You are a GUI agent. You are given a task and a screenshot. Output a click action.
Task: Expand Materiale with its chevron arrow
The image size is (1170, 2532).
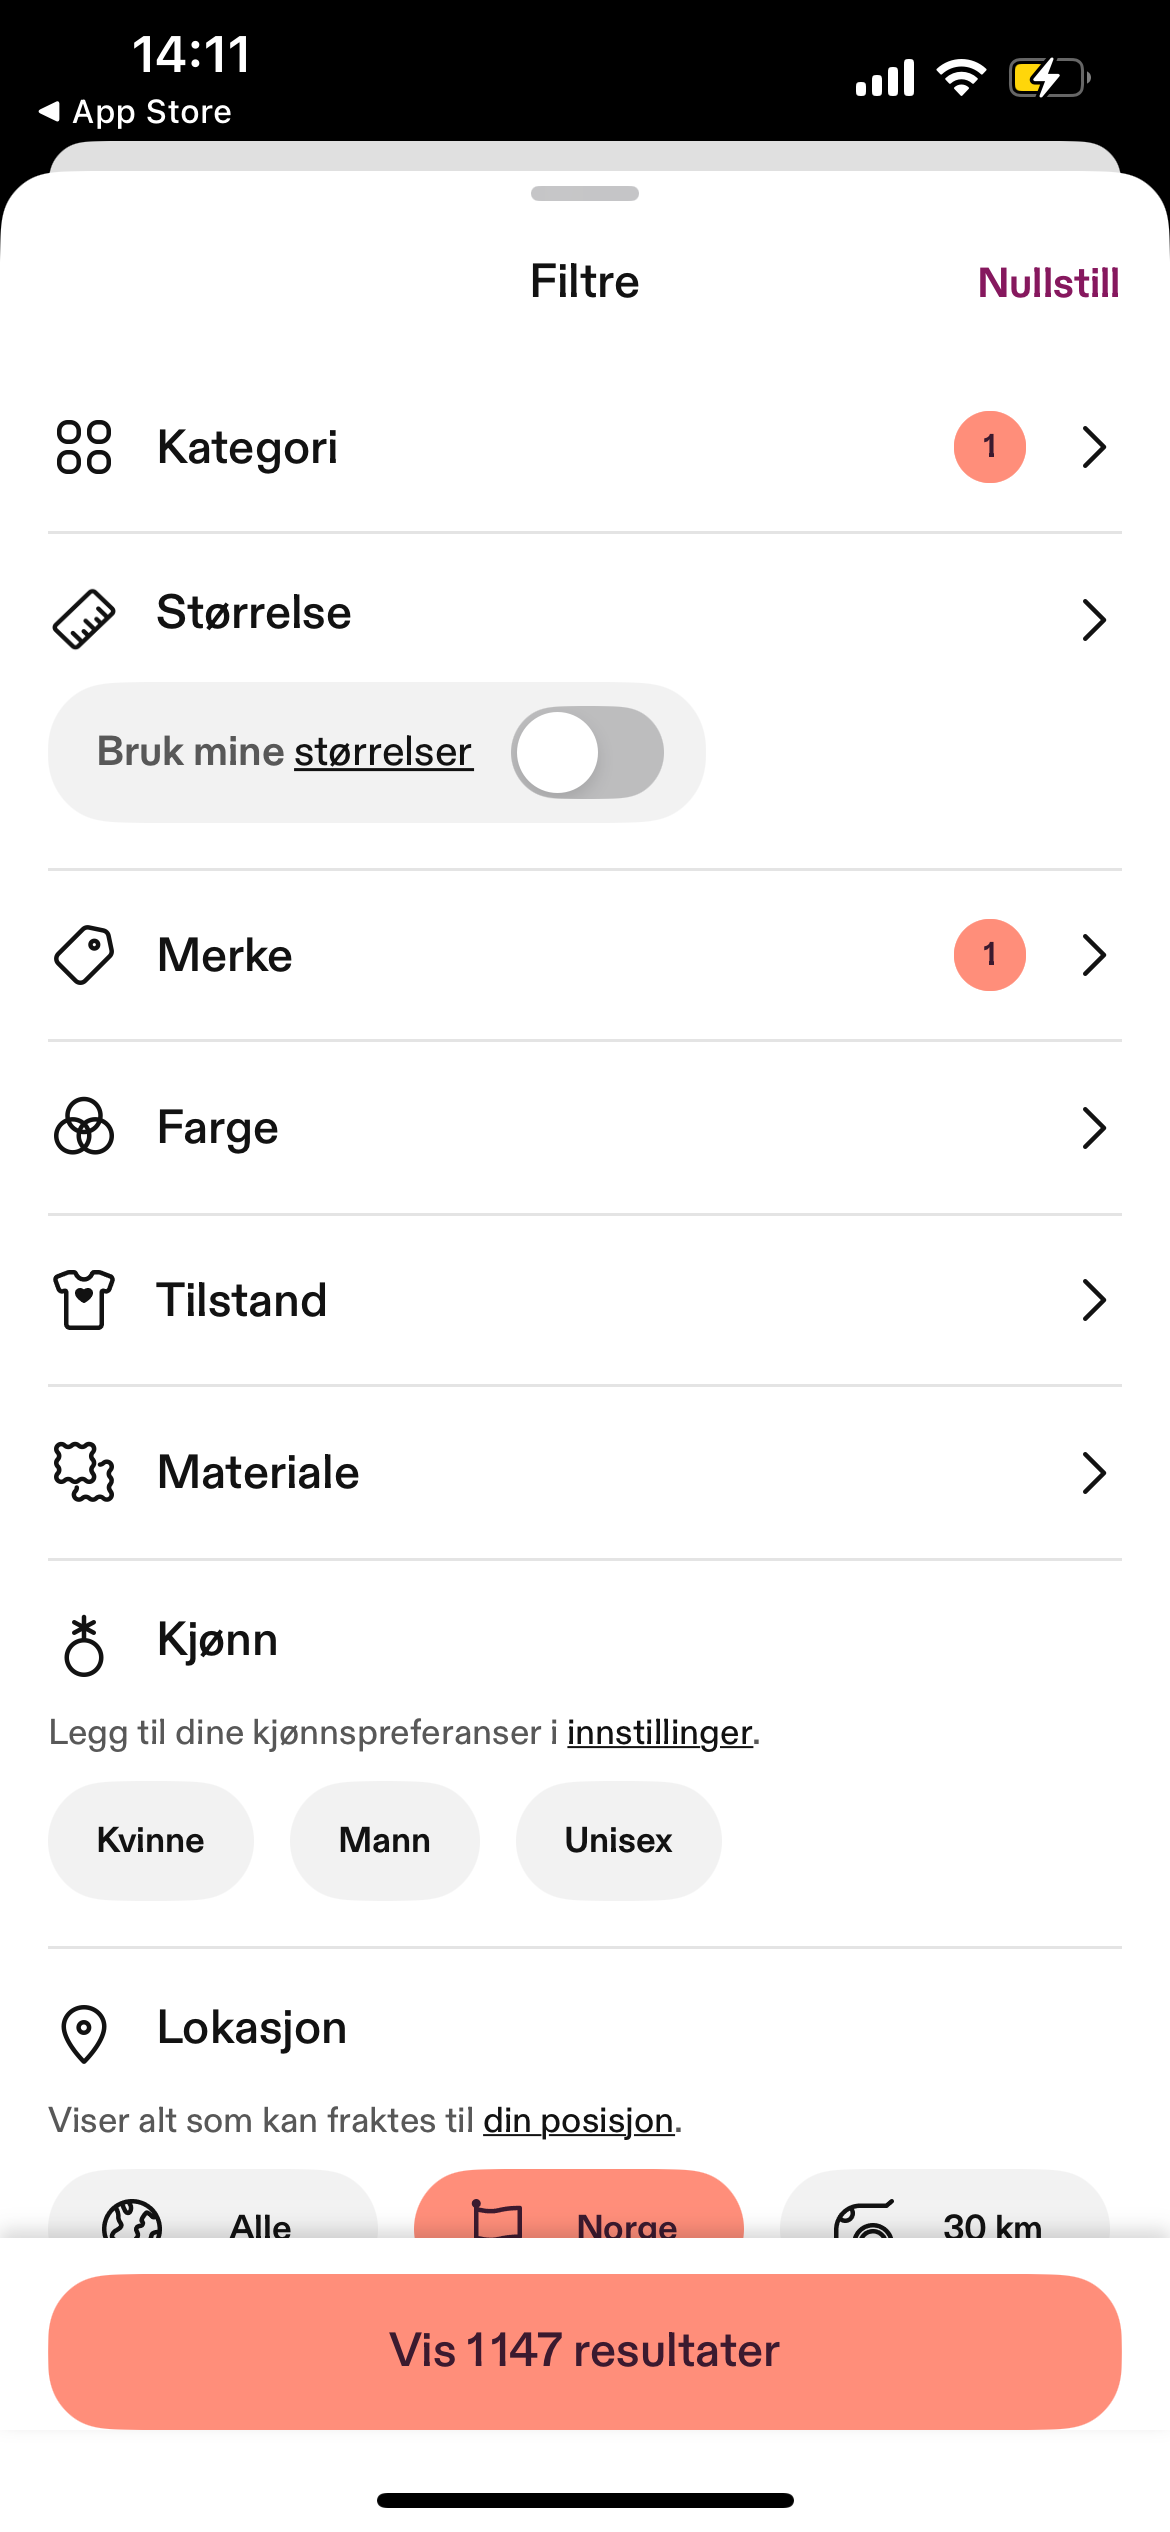(1094, 1473)
